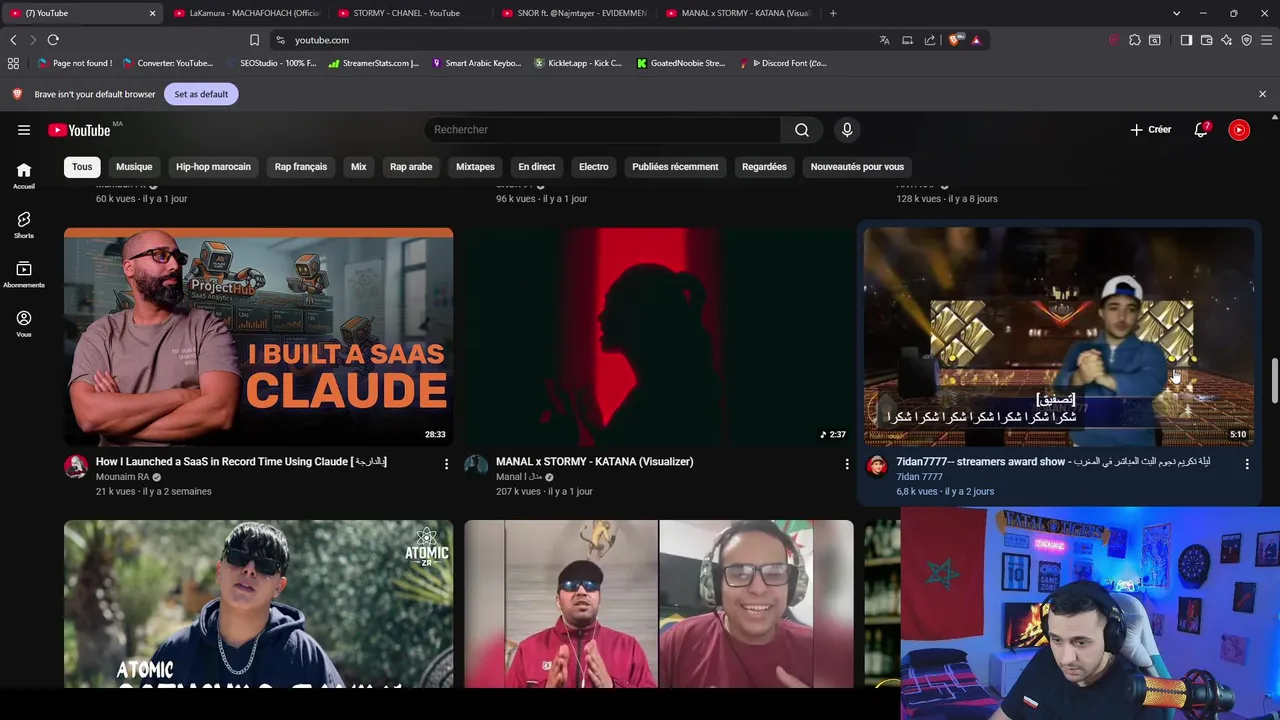Open the MANAL x STORMY - KATANA title link
The width and height of the screenshot is (1280, 720).
click(x=595, y=462)
